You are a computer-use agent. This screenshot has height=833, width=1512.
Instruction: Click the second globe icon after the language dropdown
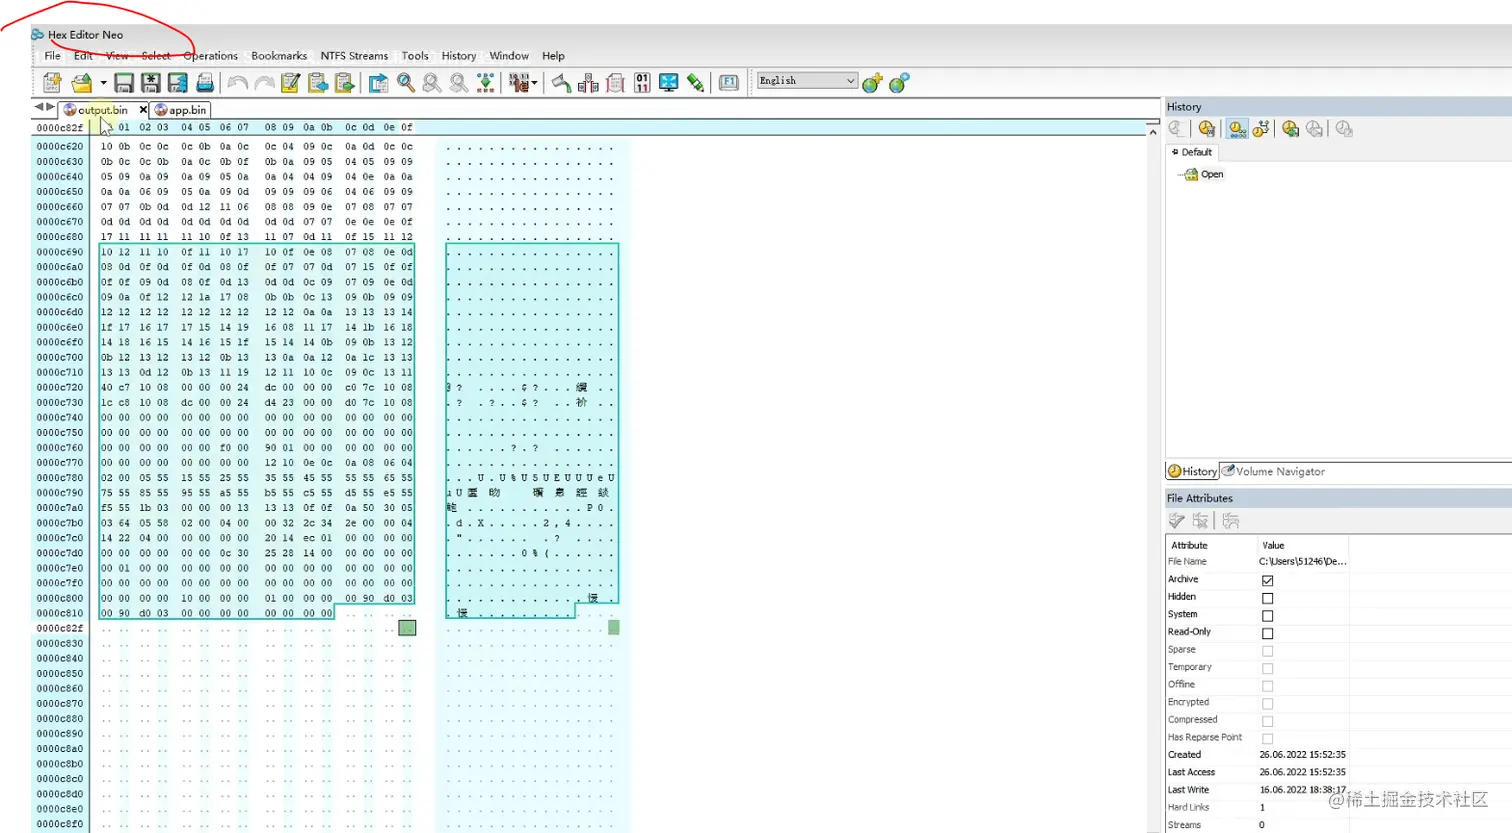(900, 83)
